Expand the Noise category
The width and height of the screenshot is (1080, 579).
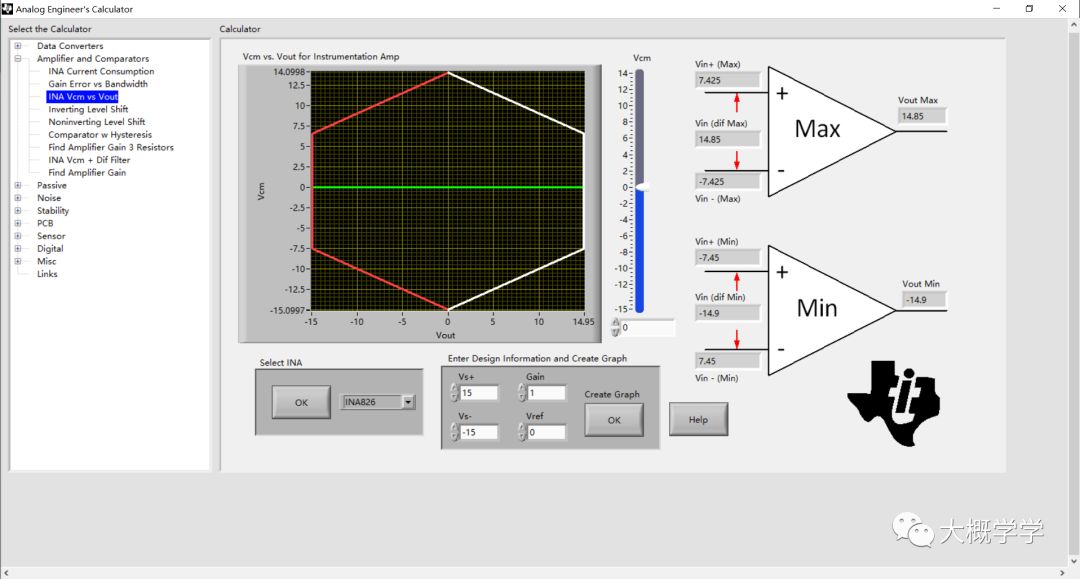click(18, 198)
